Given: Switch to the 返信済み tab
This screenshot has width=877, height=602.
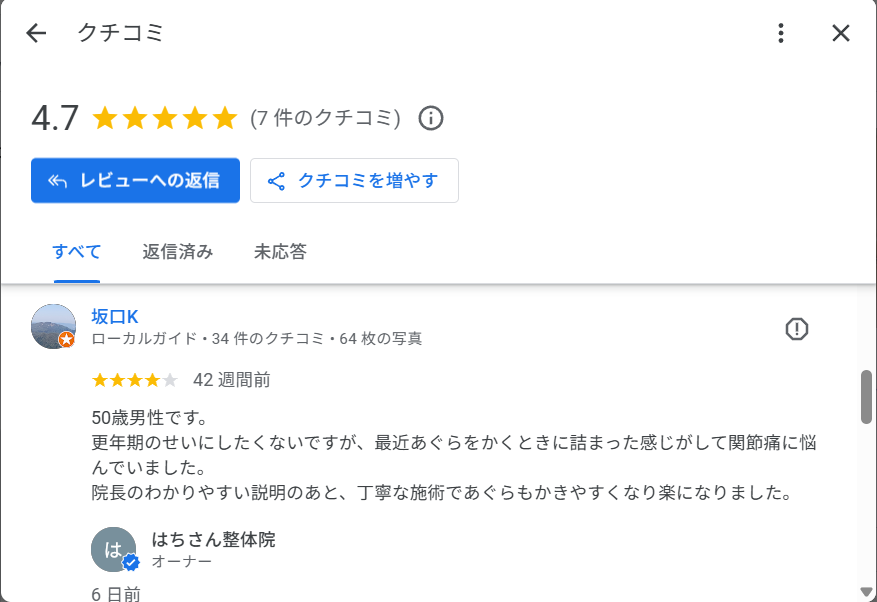Looking at the screenshot, I should [x=178, y=252].
